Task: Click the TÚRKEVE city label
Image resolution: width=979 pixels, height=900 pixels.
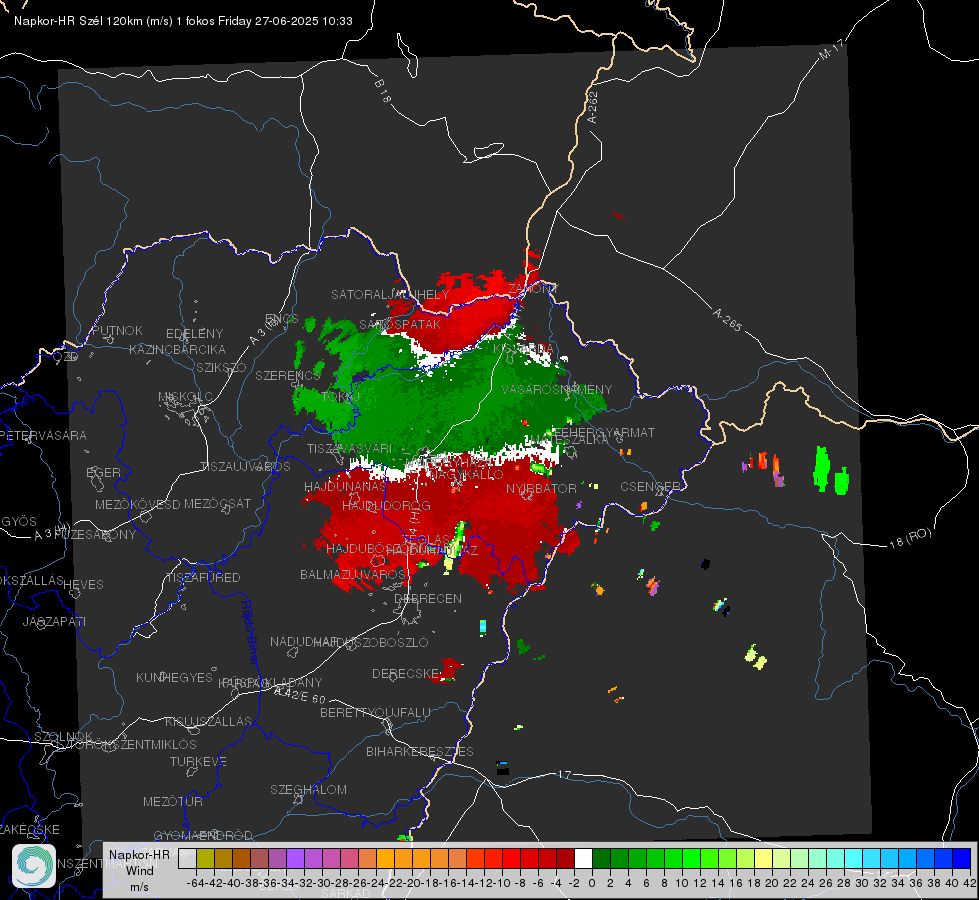Action: [199, 761]
